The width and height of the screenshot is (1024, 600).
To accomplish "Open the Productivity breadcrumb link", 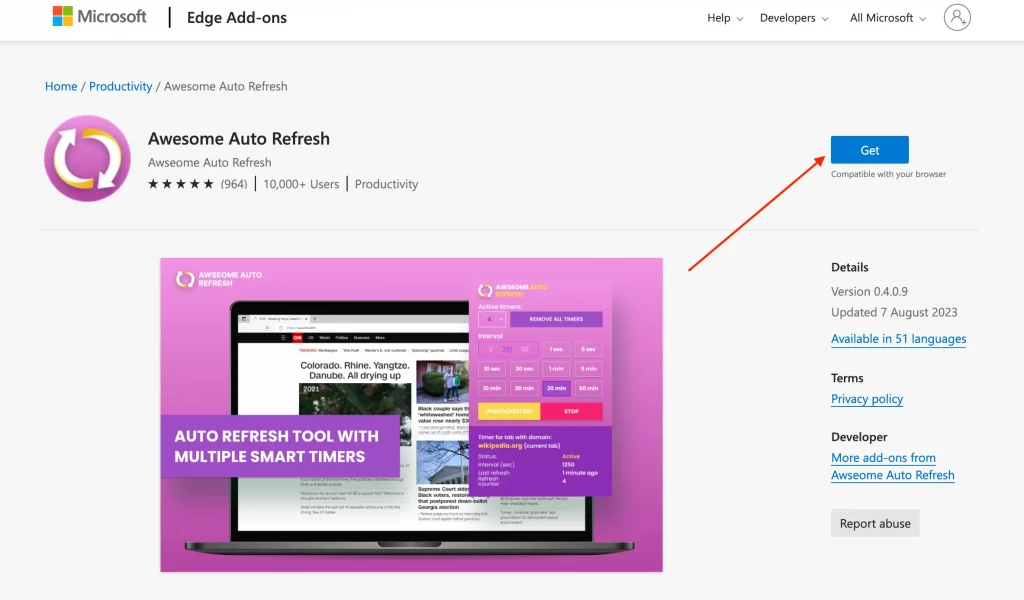I will [120, 86].
